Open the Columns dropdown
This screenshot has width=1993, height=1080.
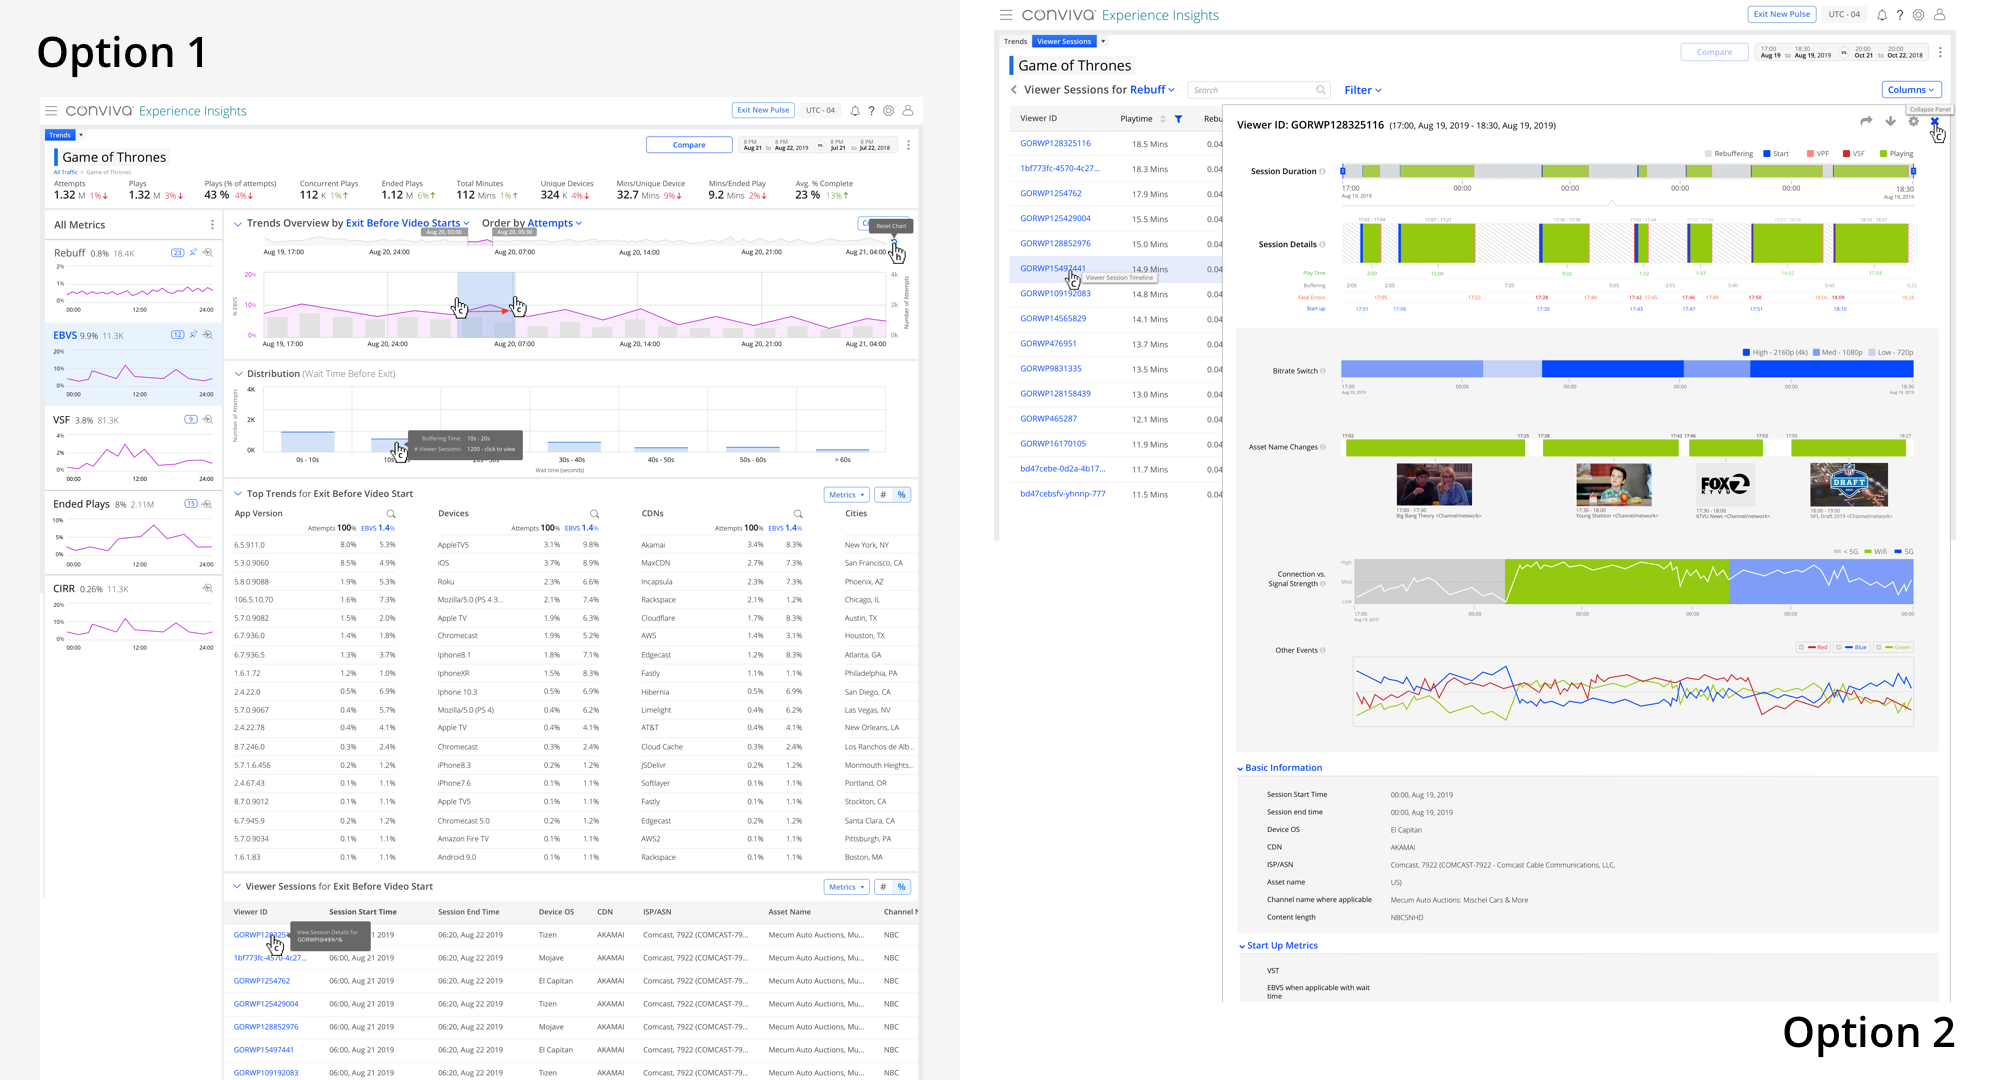(x=1911, y=90)
